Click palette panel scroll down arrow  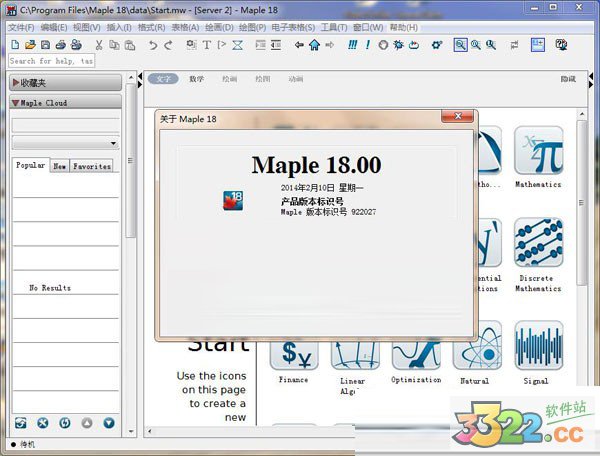pyautogui.click(x=131, y=432)
